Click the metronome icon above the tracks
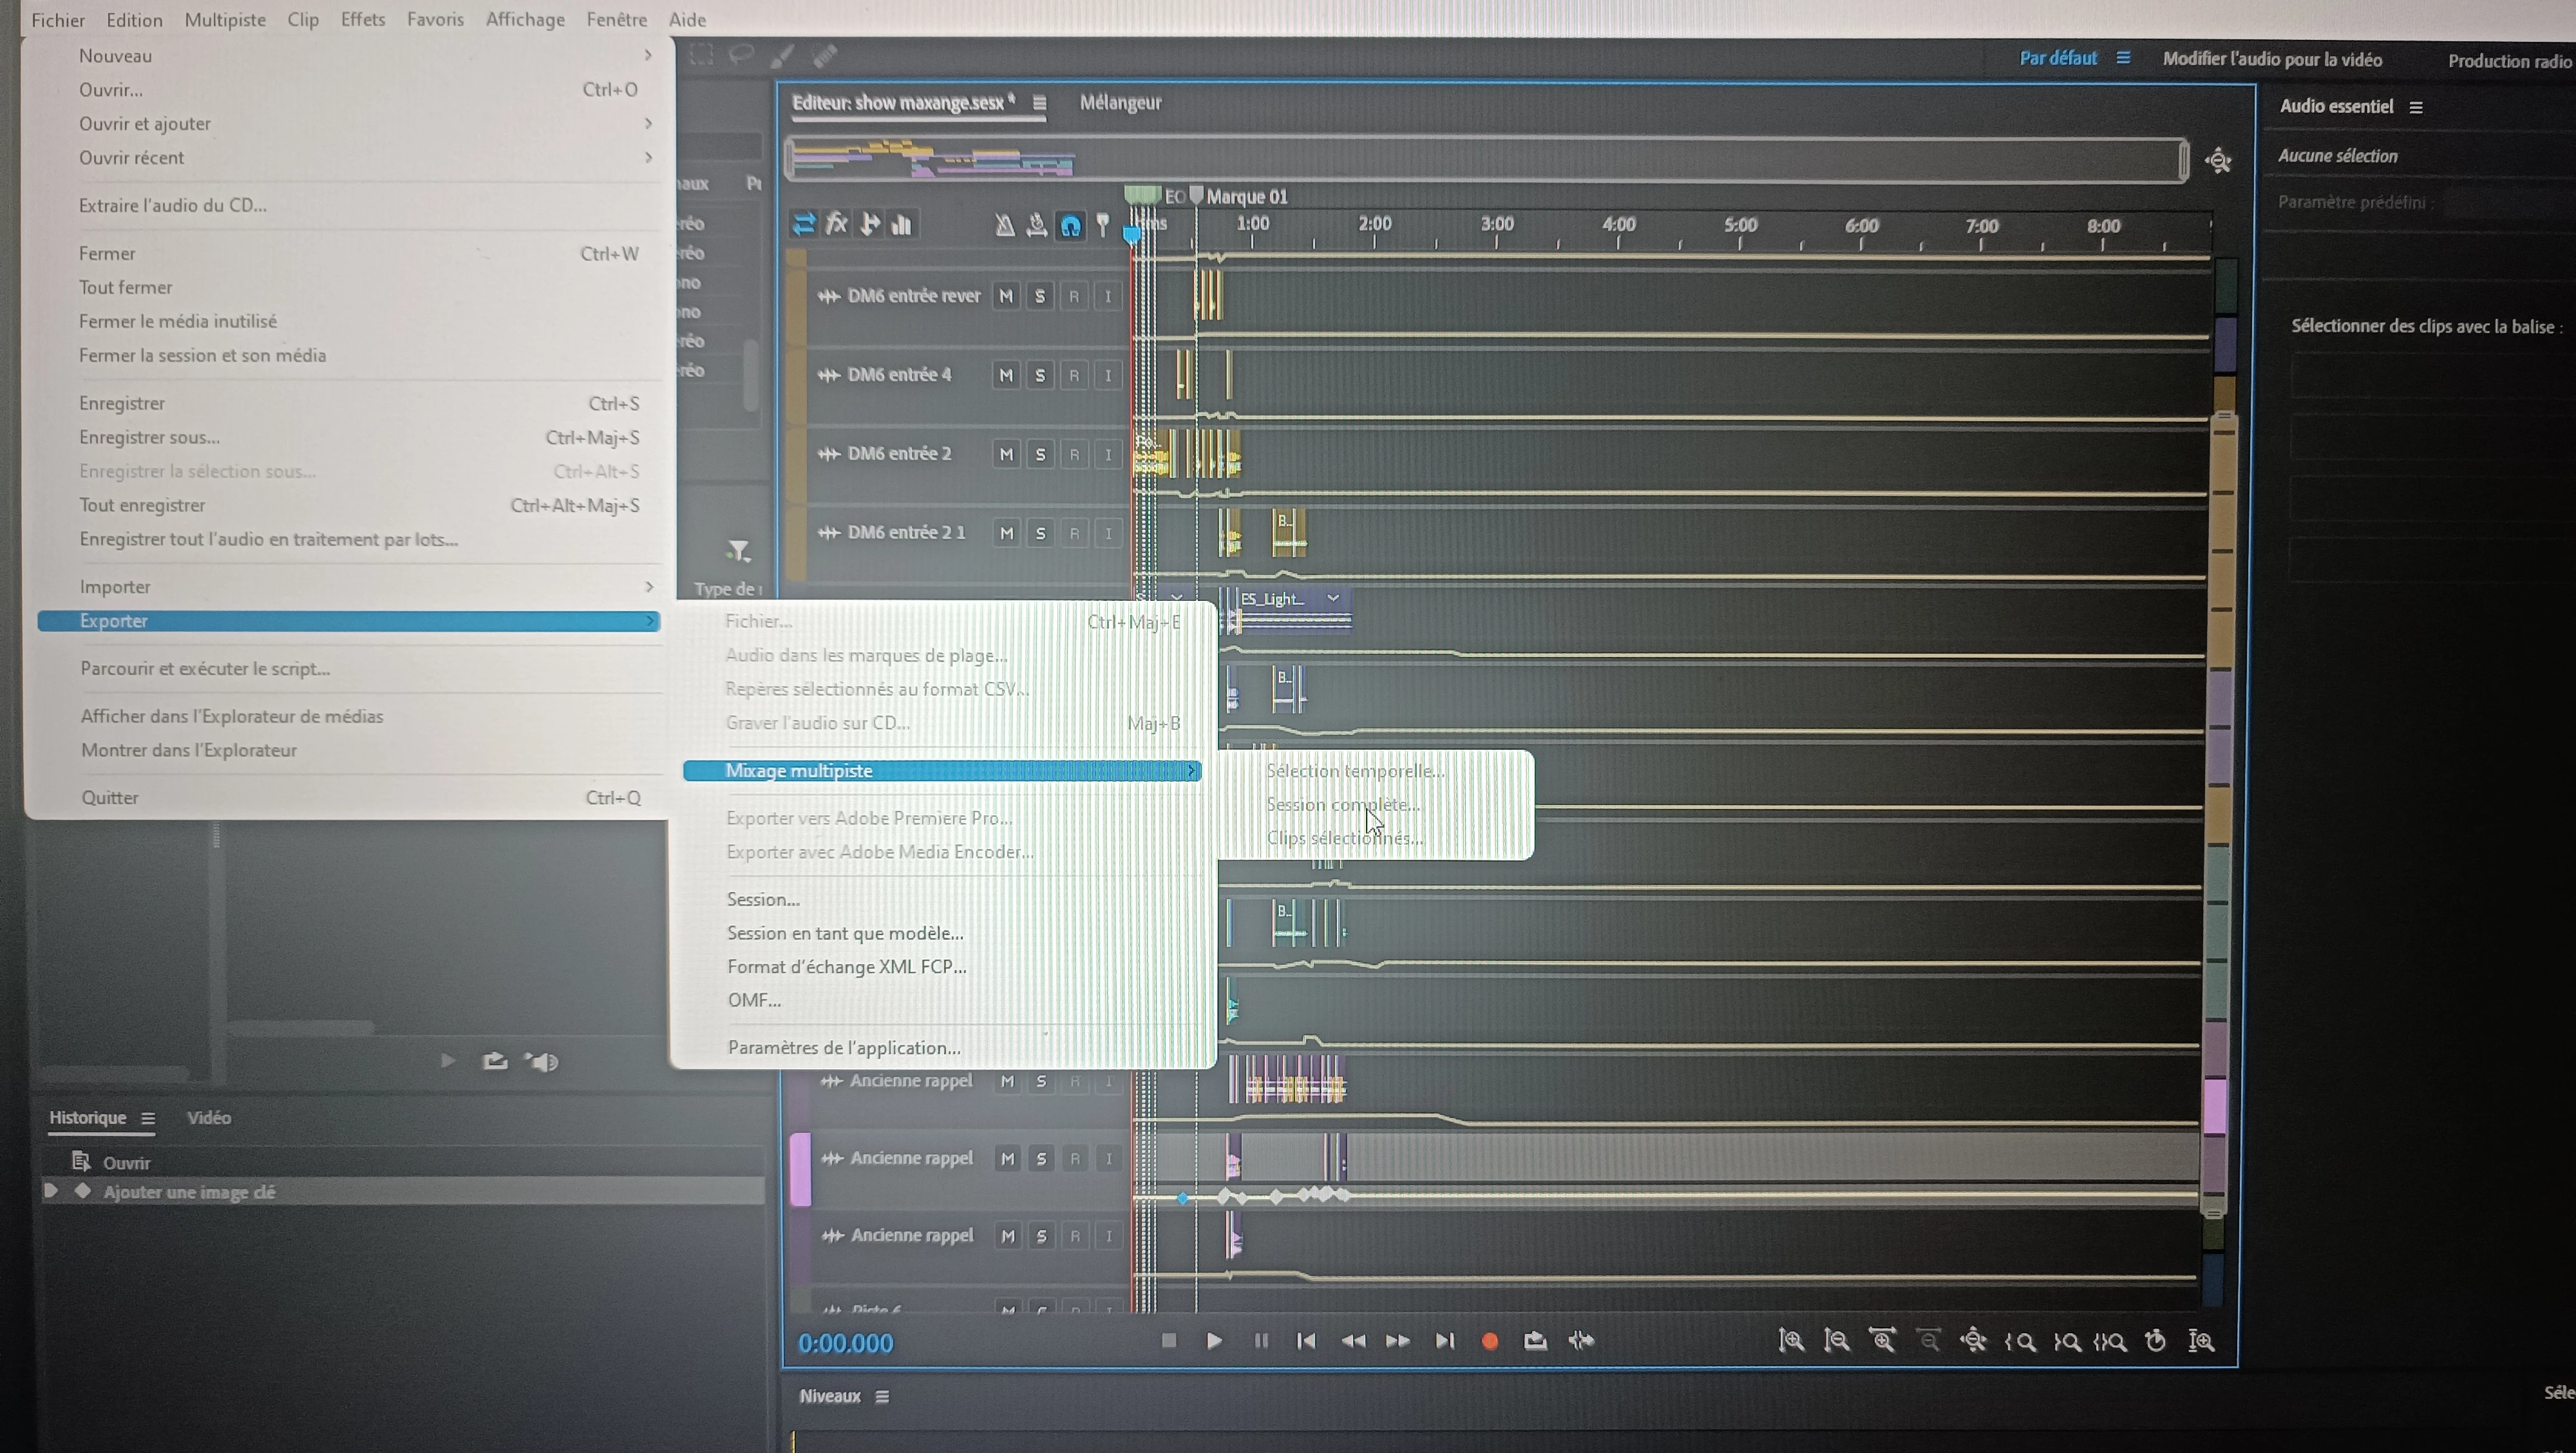This screenshot has width=2576, height=1453. tap(1004, 226)
